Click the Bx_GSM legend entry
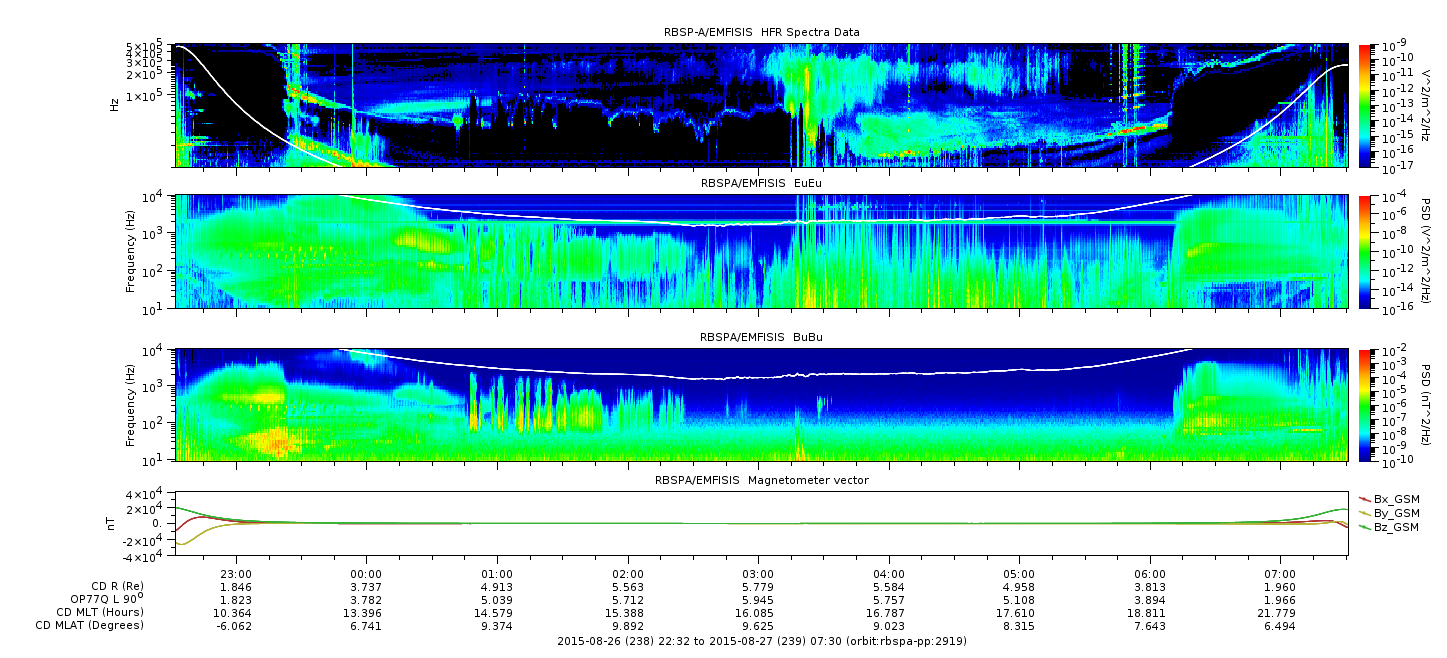The height and width of the screenshot is (658, 1447). 1388,498
